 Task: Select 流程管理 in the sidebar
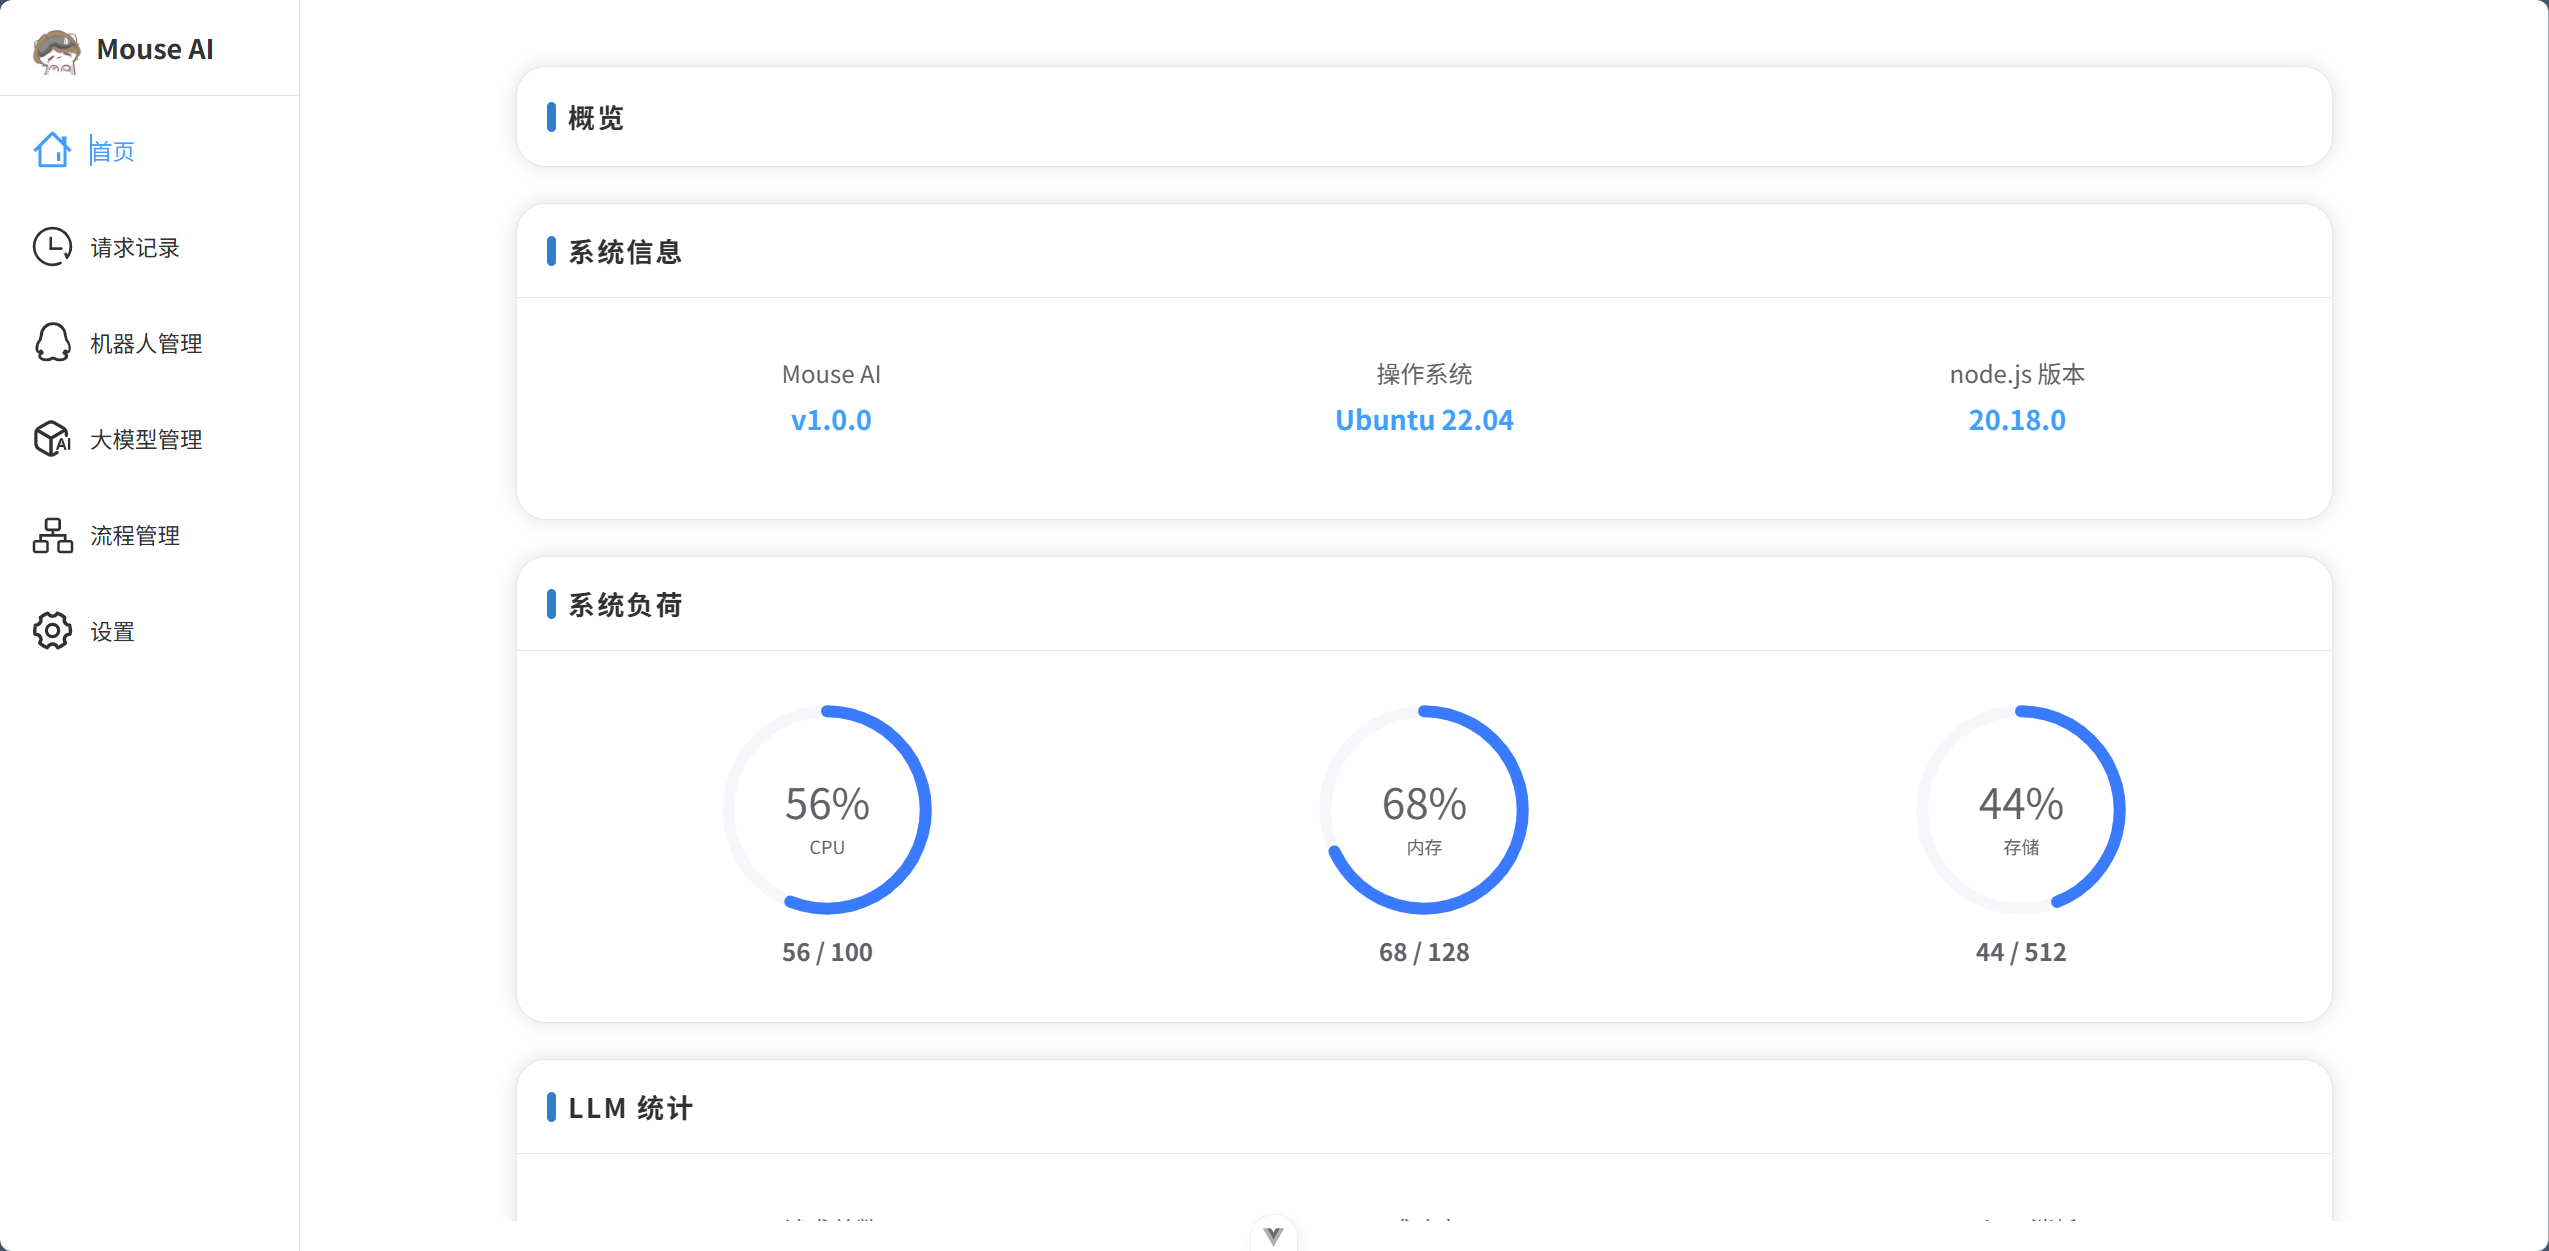(x=135, y=535)
